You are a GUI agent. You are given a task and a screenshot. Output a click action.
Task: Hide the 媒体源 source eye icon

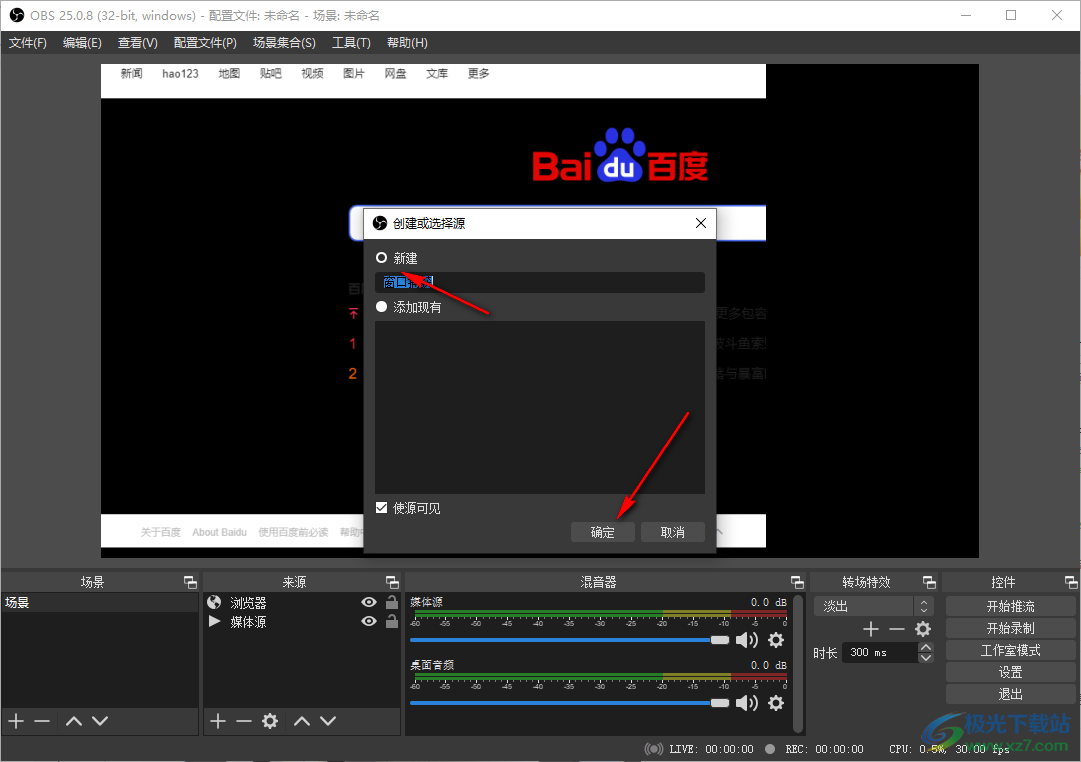369,621
